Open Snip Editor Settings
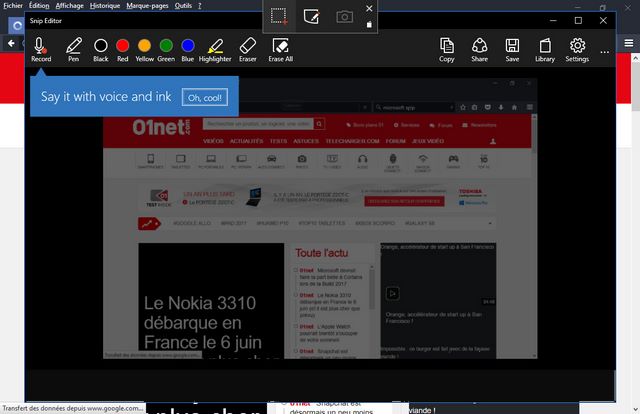Viewport: 640px width, 414px height. point(577,48)
